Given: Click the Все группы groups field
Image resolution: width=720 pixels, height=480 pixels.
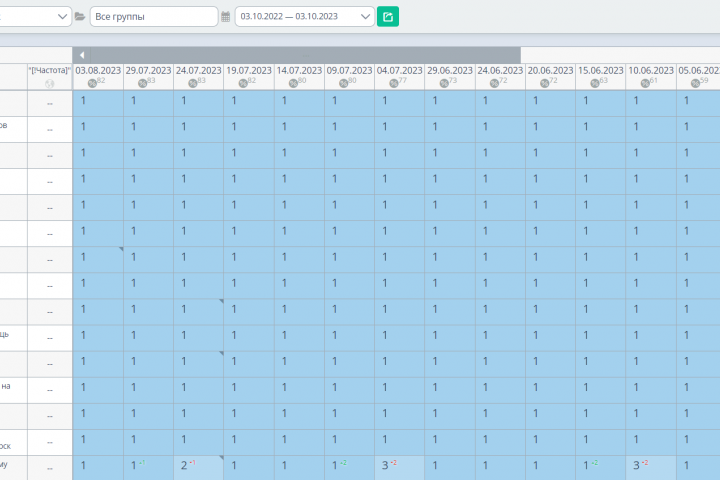Looking at the screenshot, I should [154, 17].
